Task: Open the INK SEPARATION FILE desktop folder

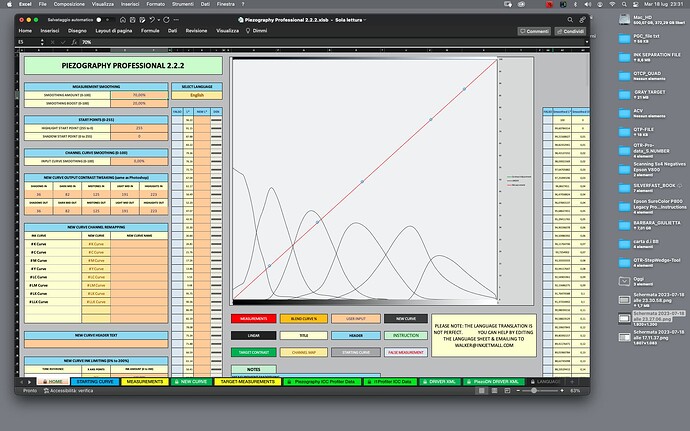Action: pyautogui.click(x=624, y=57)
